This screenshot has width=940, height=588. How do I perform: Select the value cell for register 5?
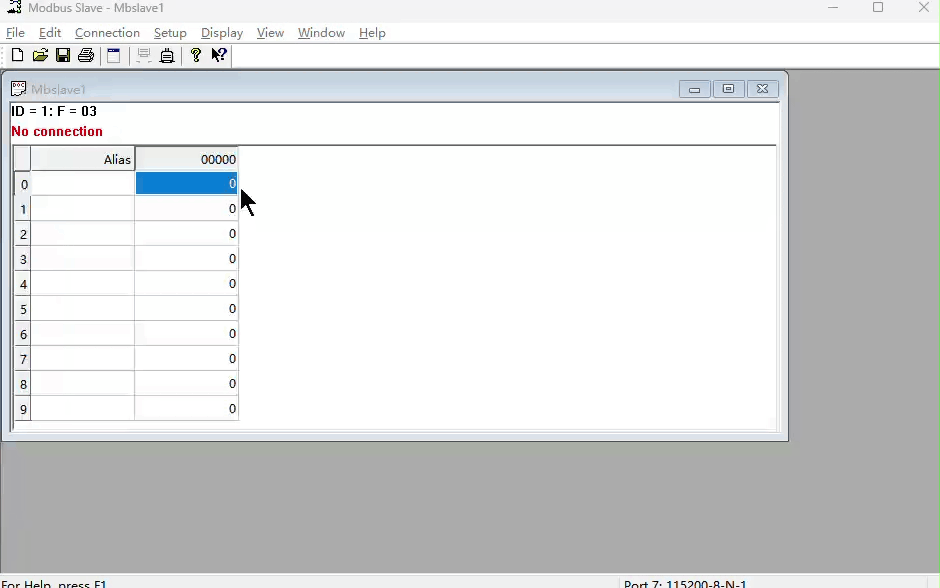(186, 309)
